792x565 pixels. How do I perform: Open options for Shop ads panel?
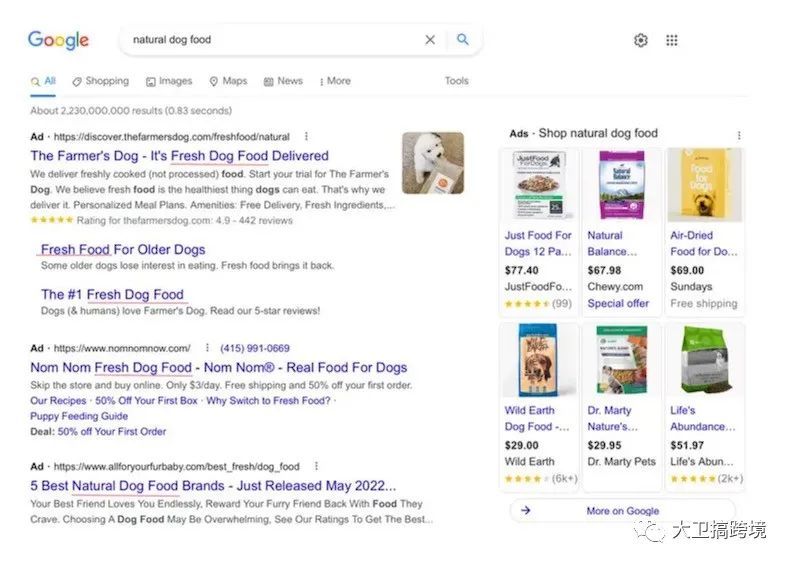(739, 135)
